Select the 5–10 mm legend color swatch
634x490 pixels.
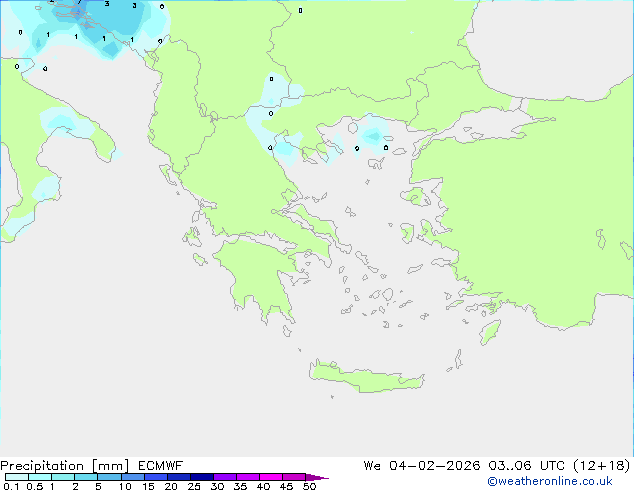click(109, 477)
